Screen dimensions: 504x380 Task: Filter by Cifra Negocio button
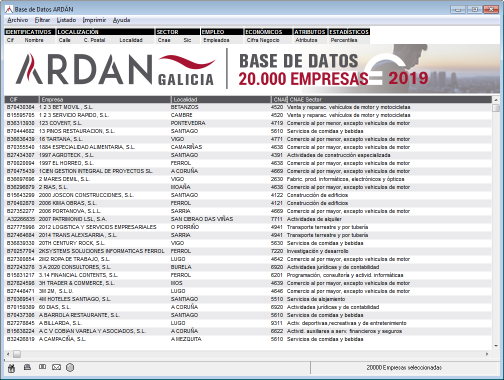click(x=263, y=40)
